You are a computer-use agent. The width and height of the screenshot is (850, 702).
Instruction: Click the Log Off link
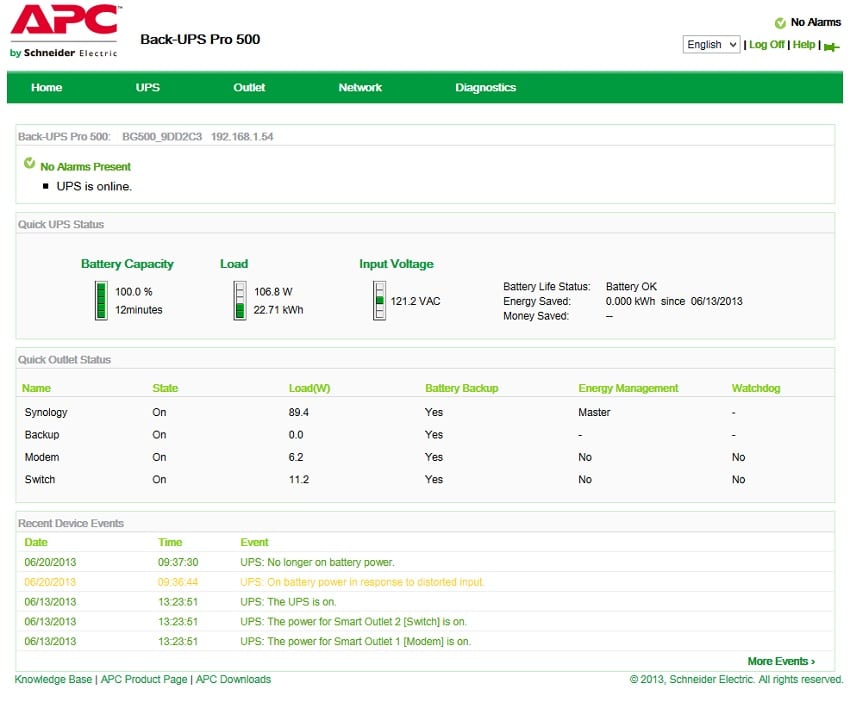click(x=767, y=44)
